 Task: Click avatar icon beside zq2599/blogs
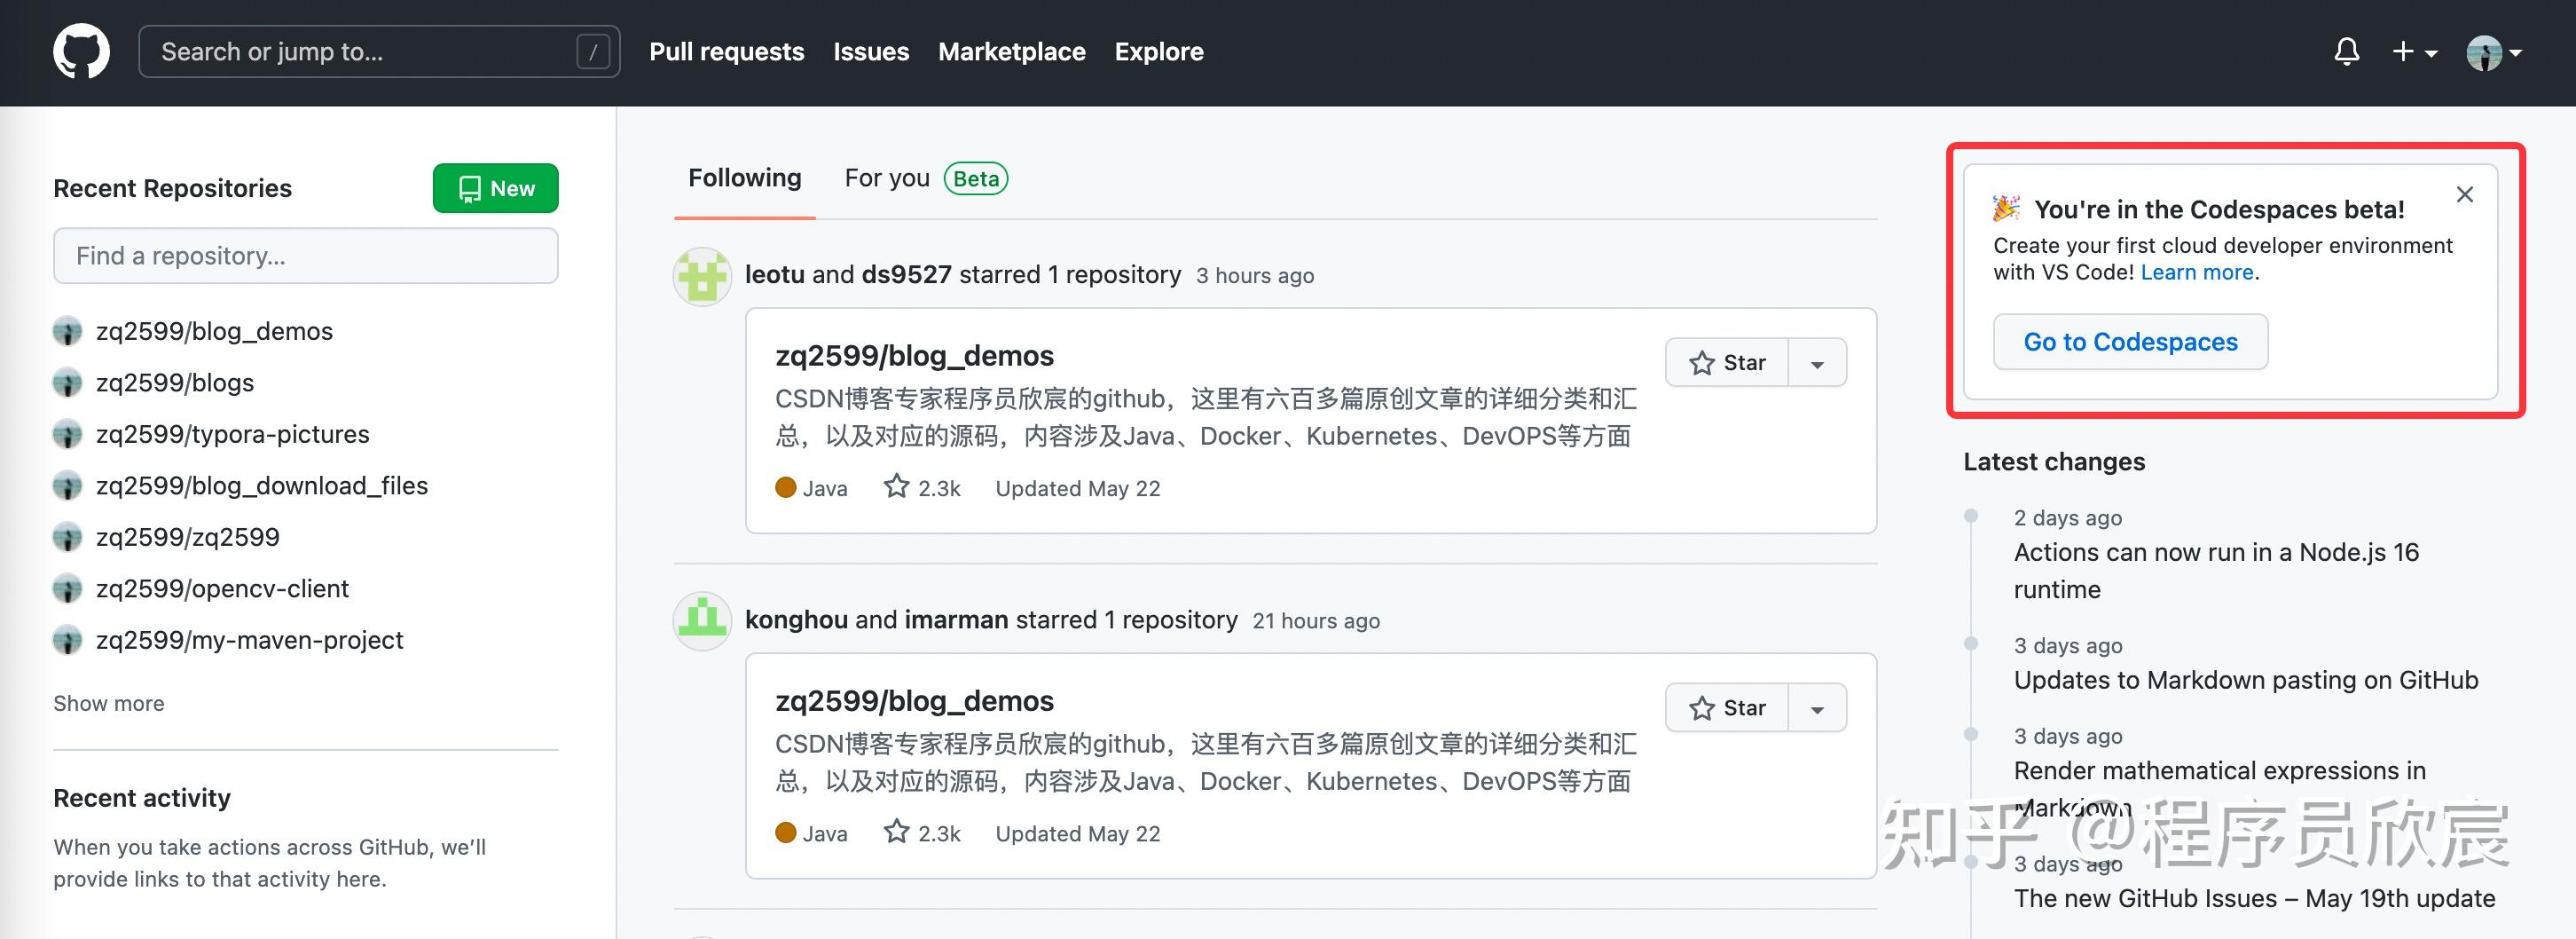coord(67,383)
